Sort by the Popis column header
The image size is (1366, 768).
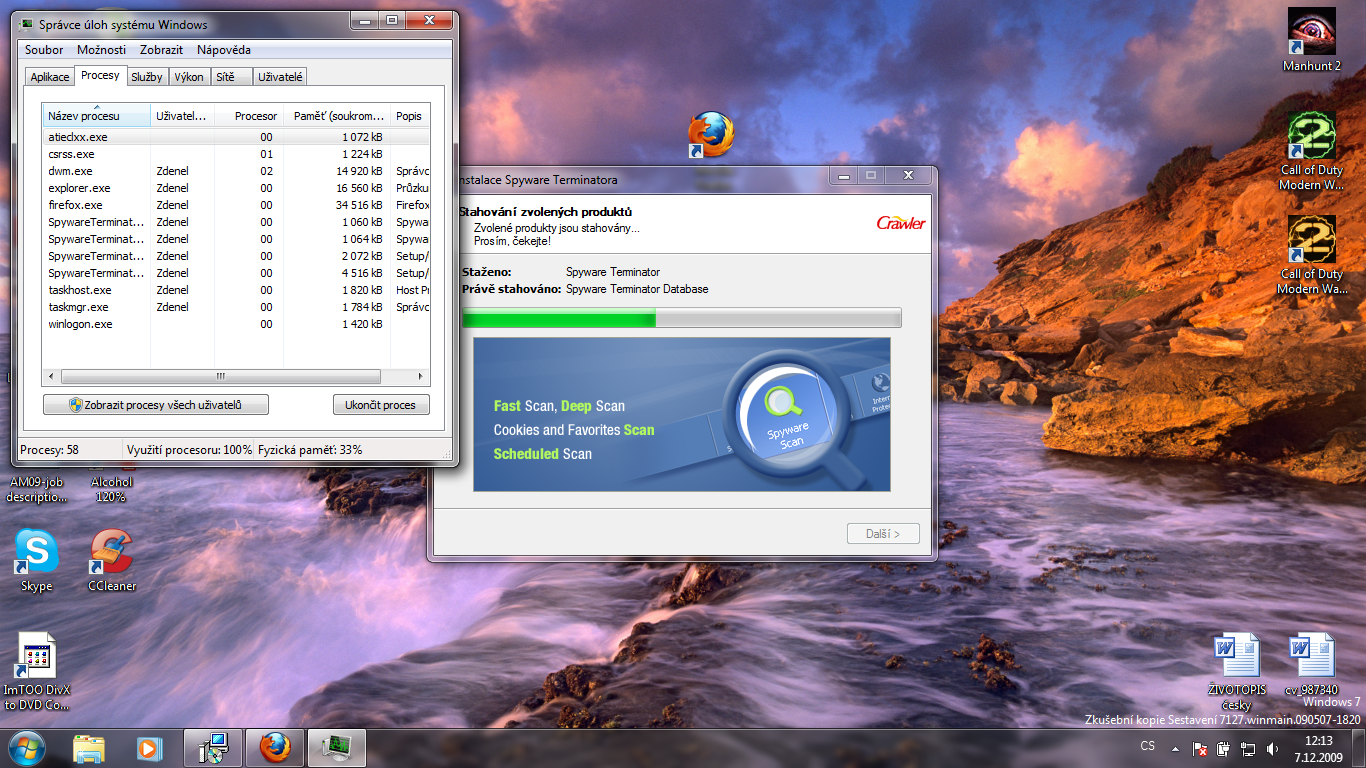410,116
